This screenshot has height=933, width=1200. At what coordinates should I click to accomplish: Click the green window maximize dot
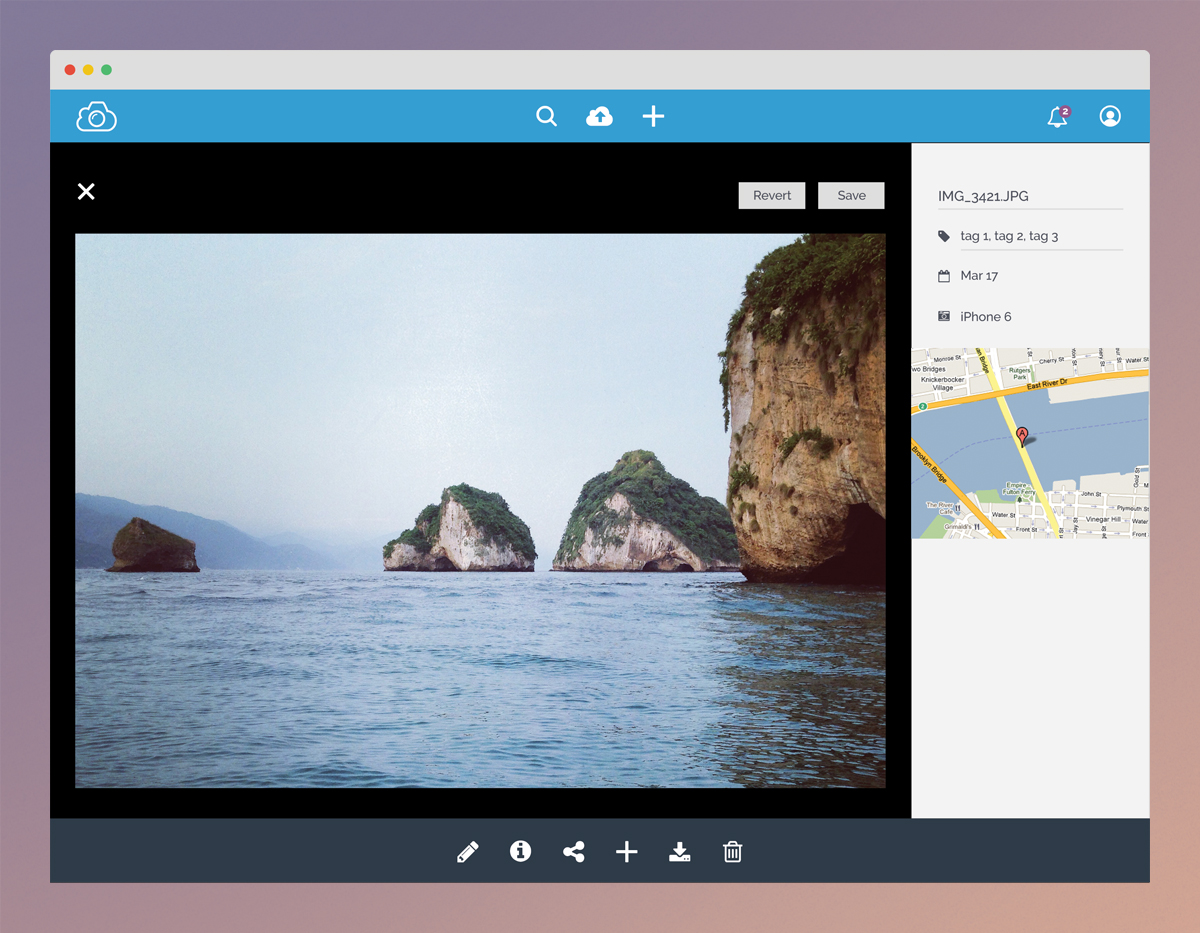107,70
